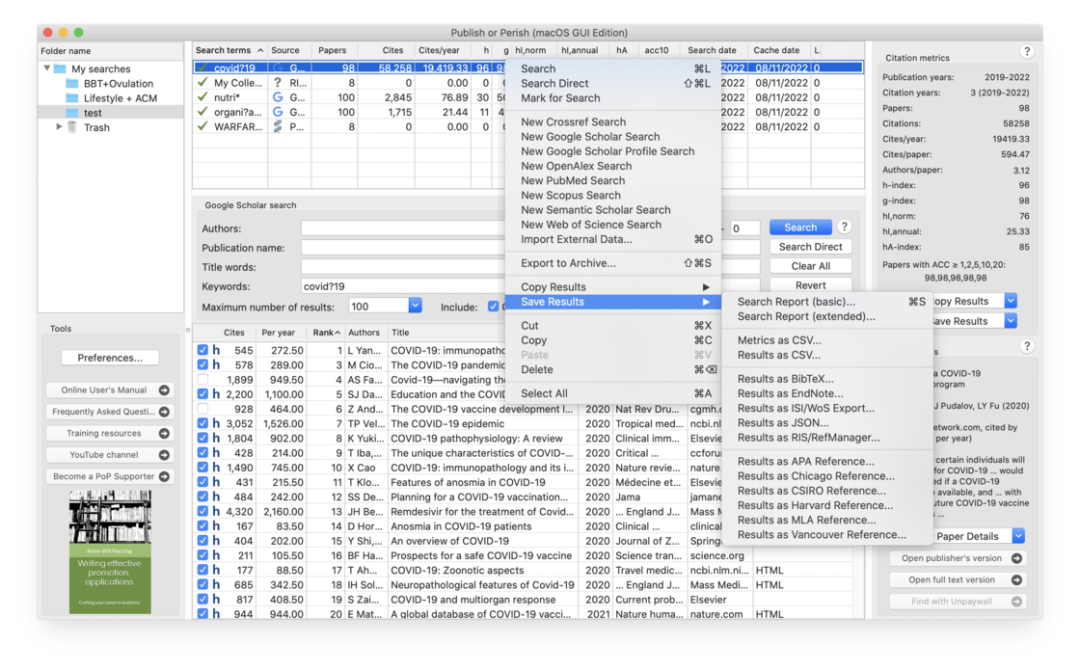The image size is (1080, 671).
Task: Expand the Trash folder disclosure triangle
Action: point(59,127)
